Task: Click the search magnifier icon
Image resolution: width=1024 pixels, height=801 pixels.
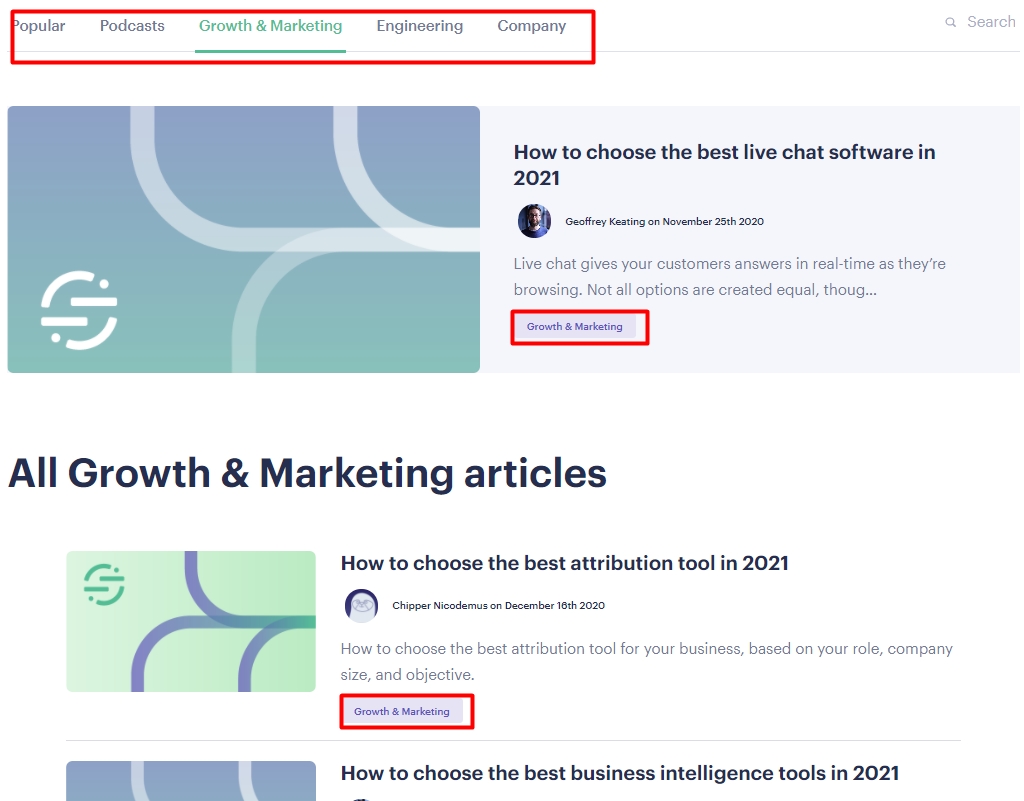Action: (950, 22)
